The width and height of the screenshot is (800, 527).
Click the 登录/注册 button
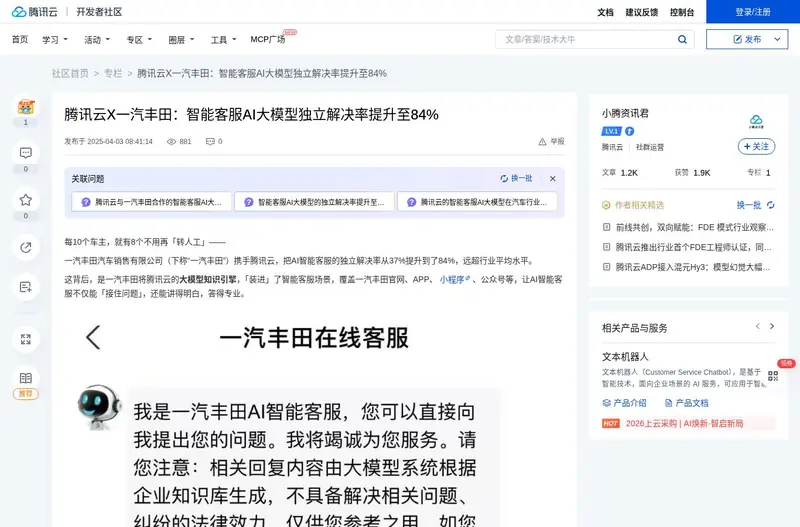pyautogui.click(x=753, y=11)
